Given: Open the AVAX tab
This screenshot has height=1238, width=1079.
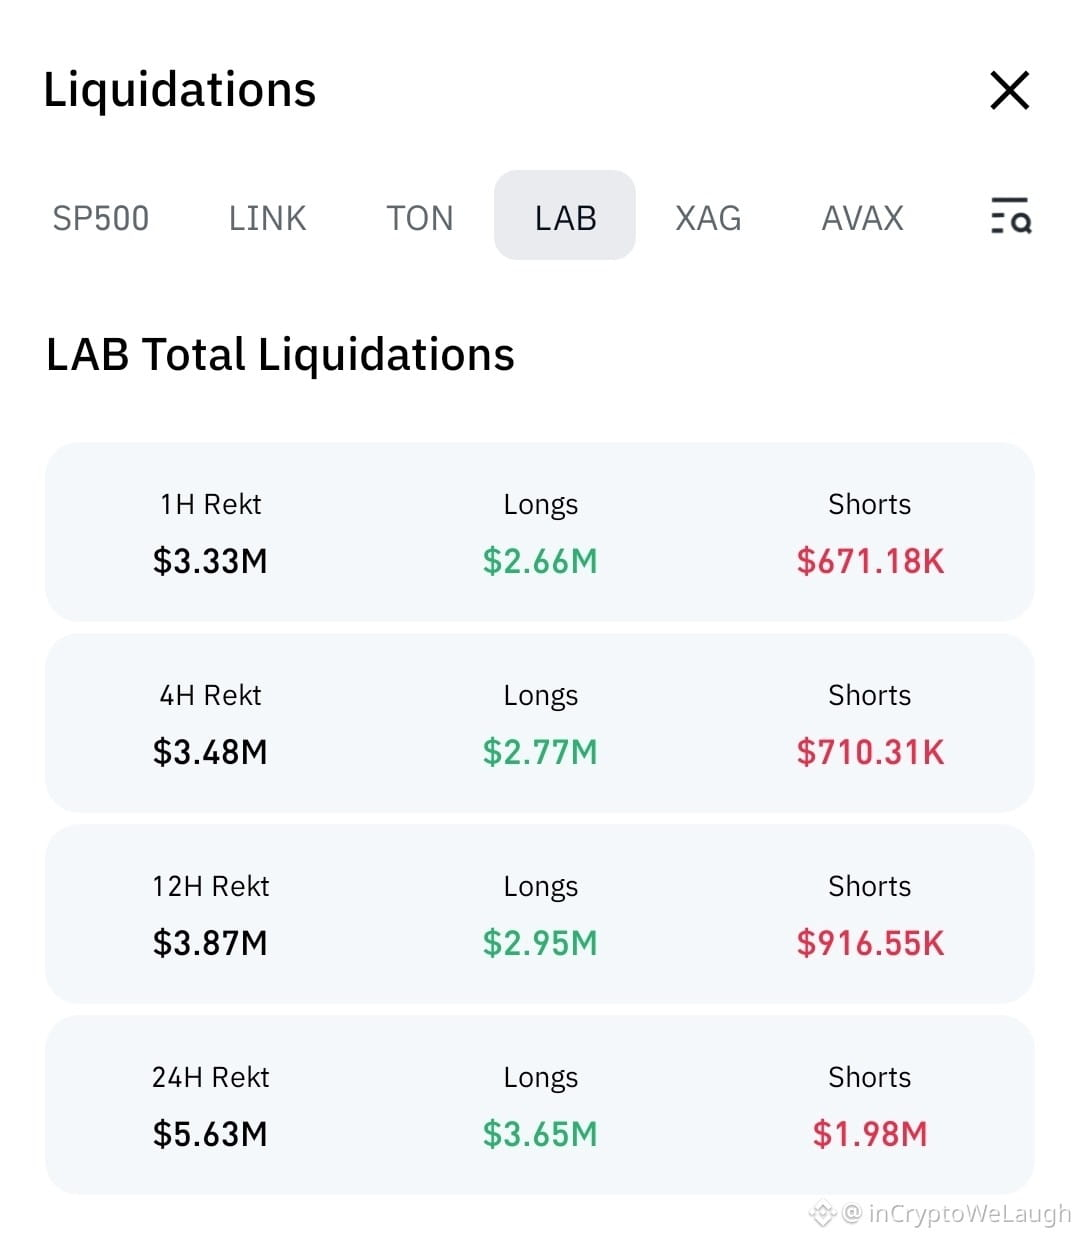Looking at the screenshot, I should [x=862, y=217].
